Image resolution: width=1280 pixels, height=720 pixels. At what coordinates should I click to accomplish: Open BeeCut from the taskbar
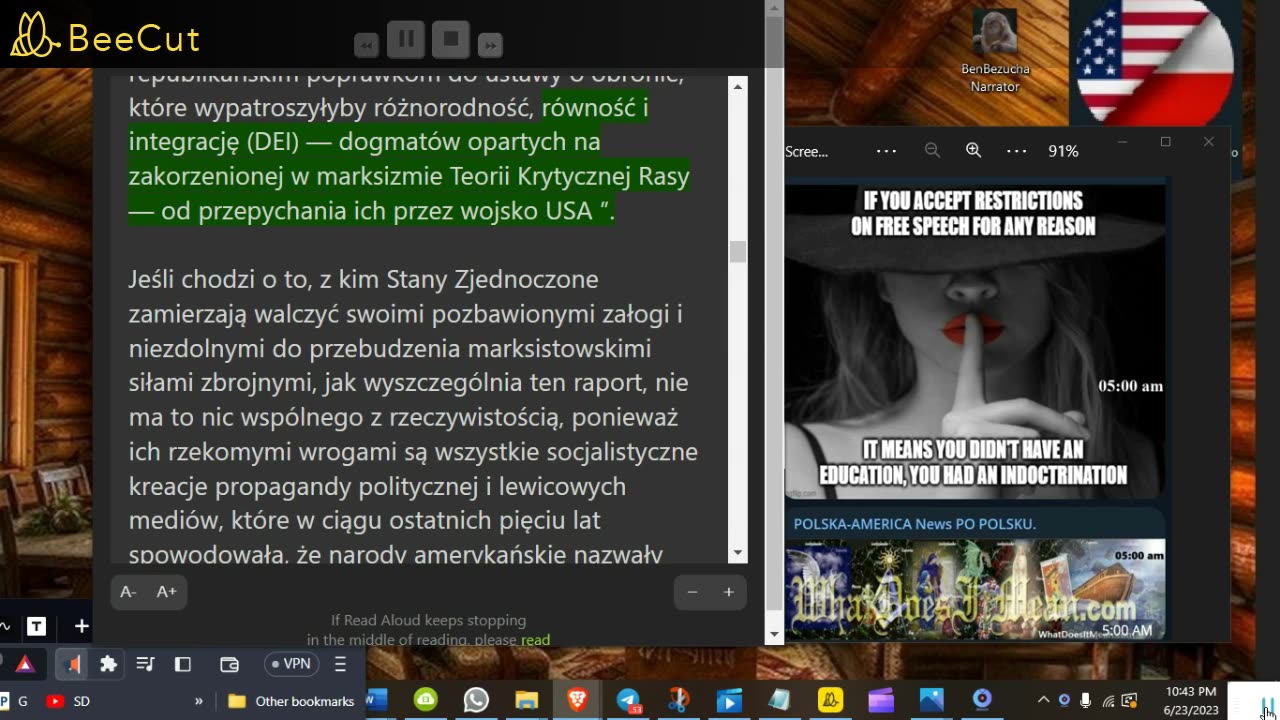830,700
